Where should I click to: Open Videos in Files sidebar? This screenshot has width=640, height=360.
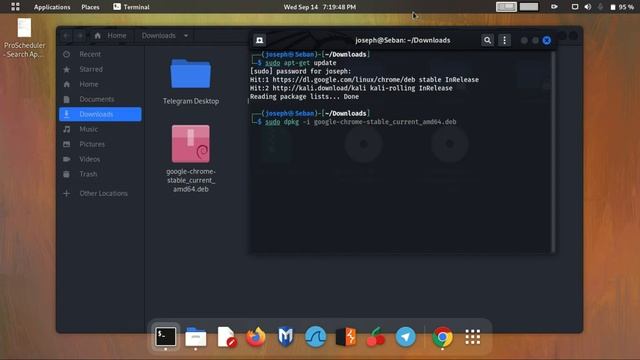pyautogui.click(x=100, y=159)
